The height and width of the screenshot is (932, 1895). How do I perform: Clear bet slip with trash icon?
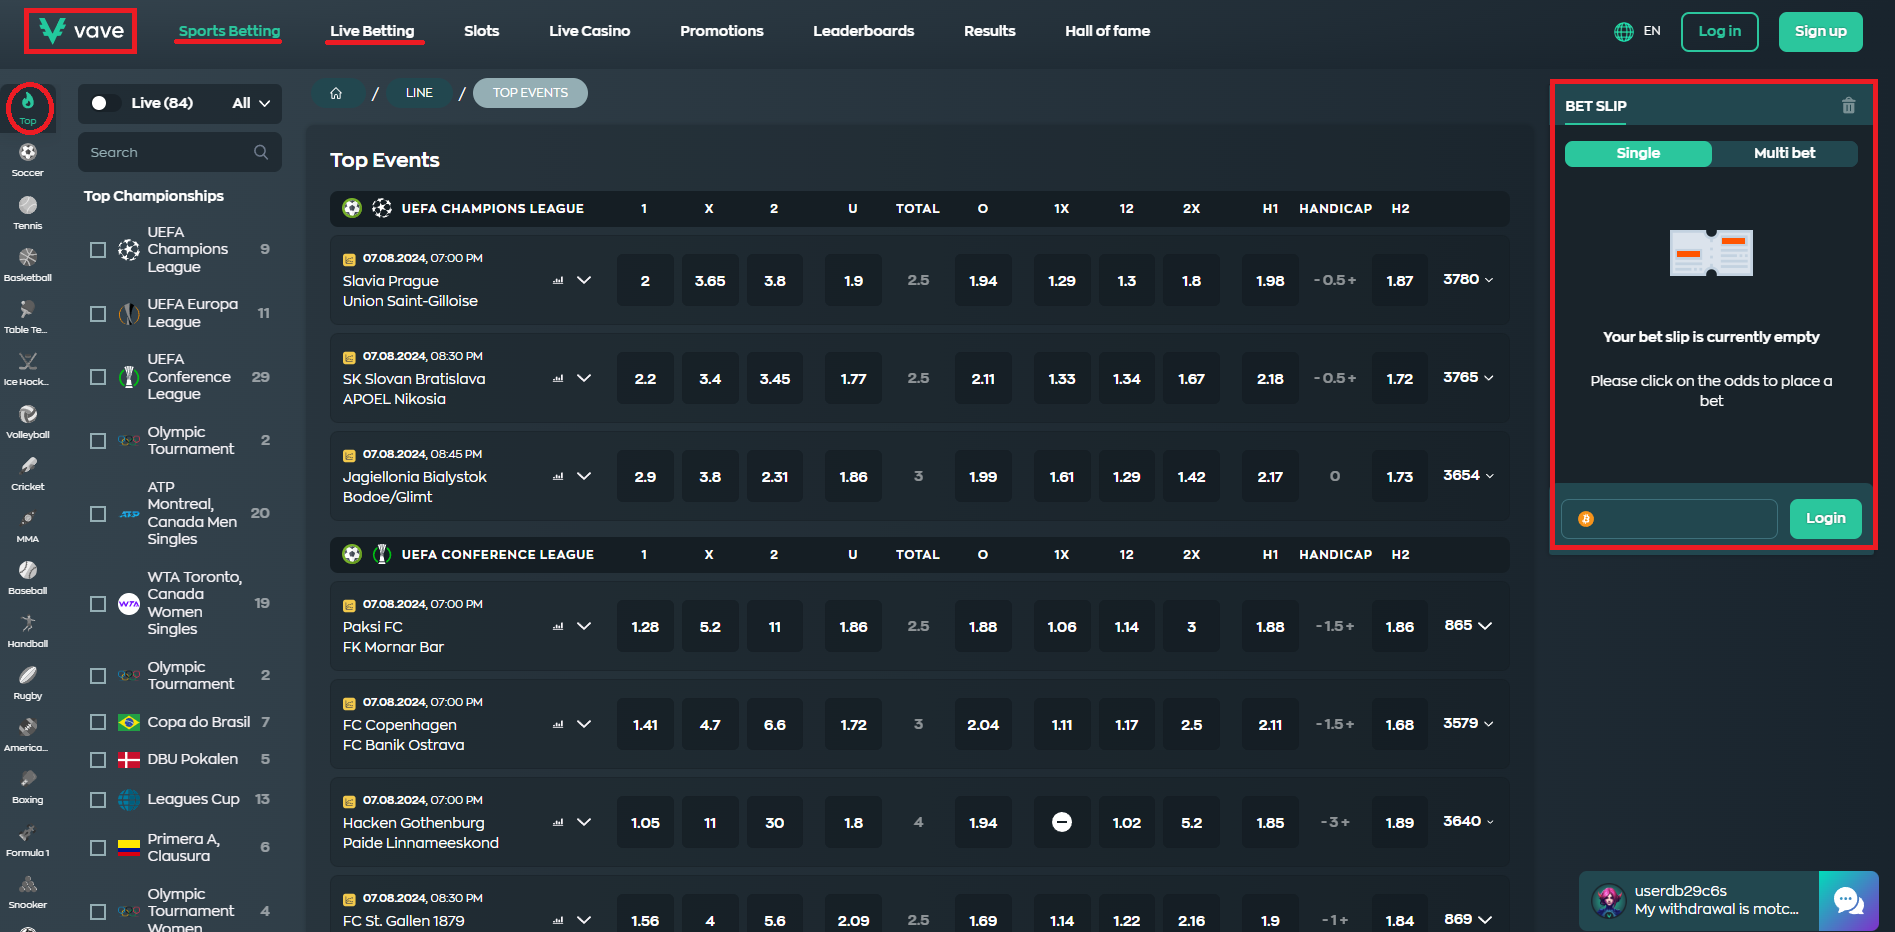pos(1848,106)
